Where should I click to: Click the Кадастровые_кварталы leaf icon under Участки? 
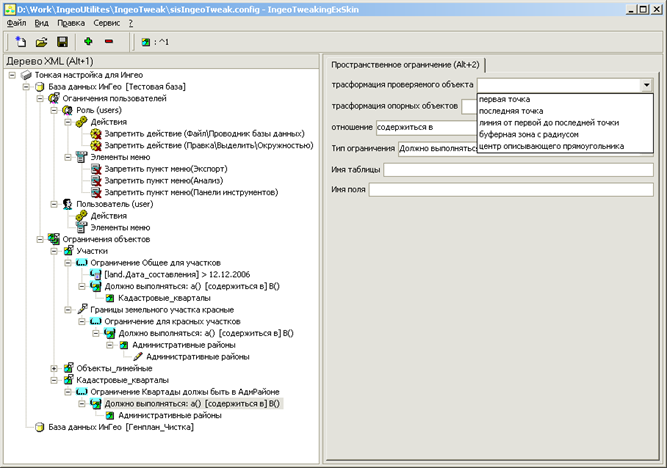pyautogui.click(x=110, y=298)
